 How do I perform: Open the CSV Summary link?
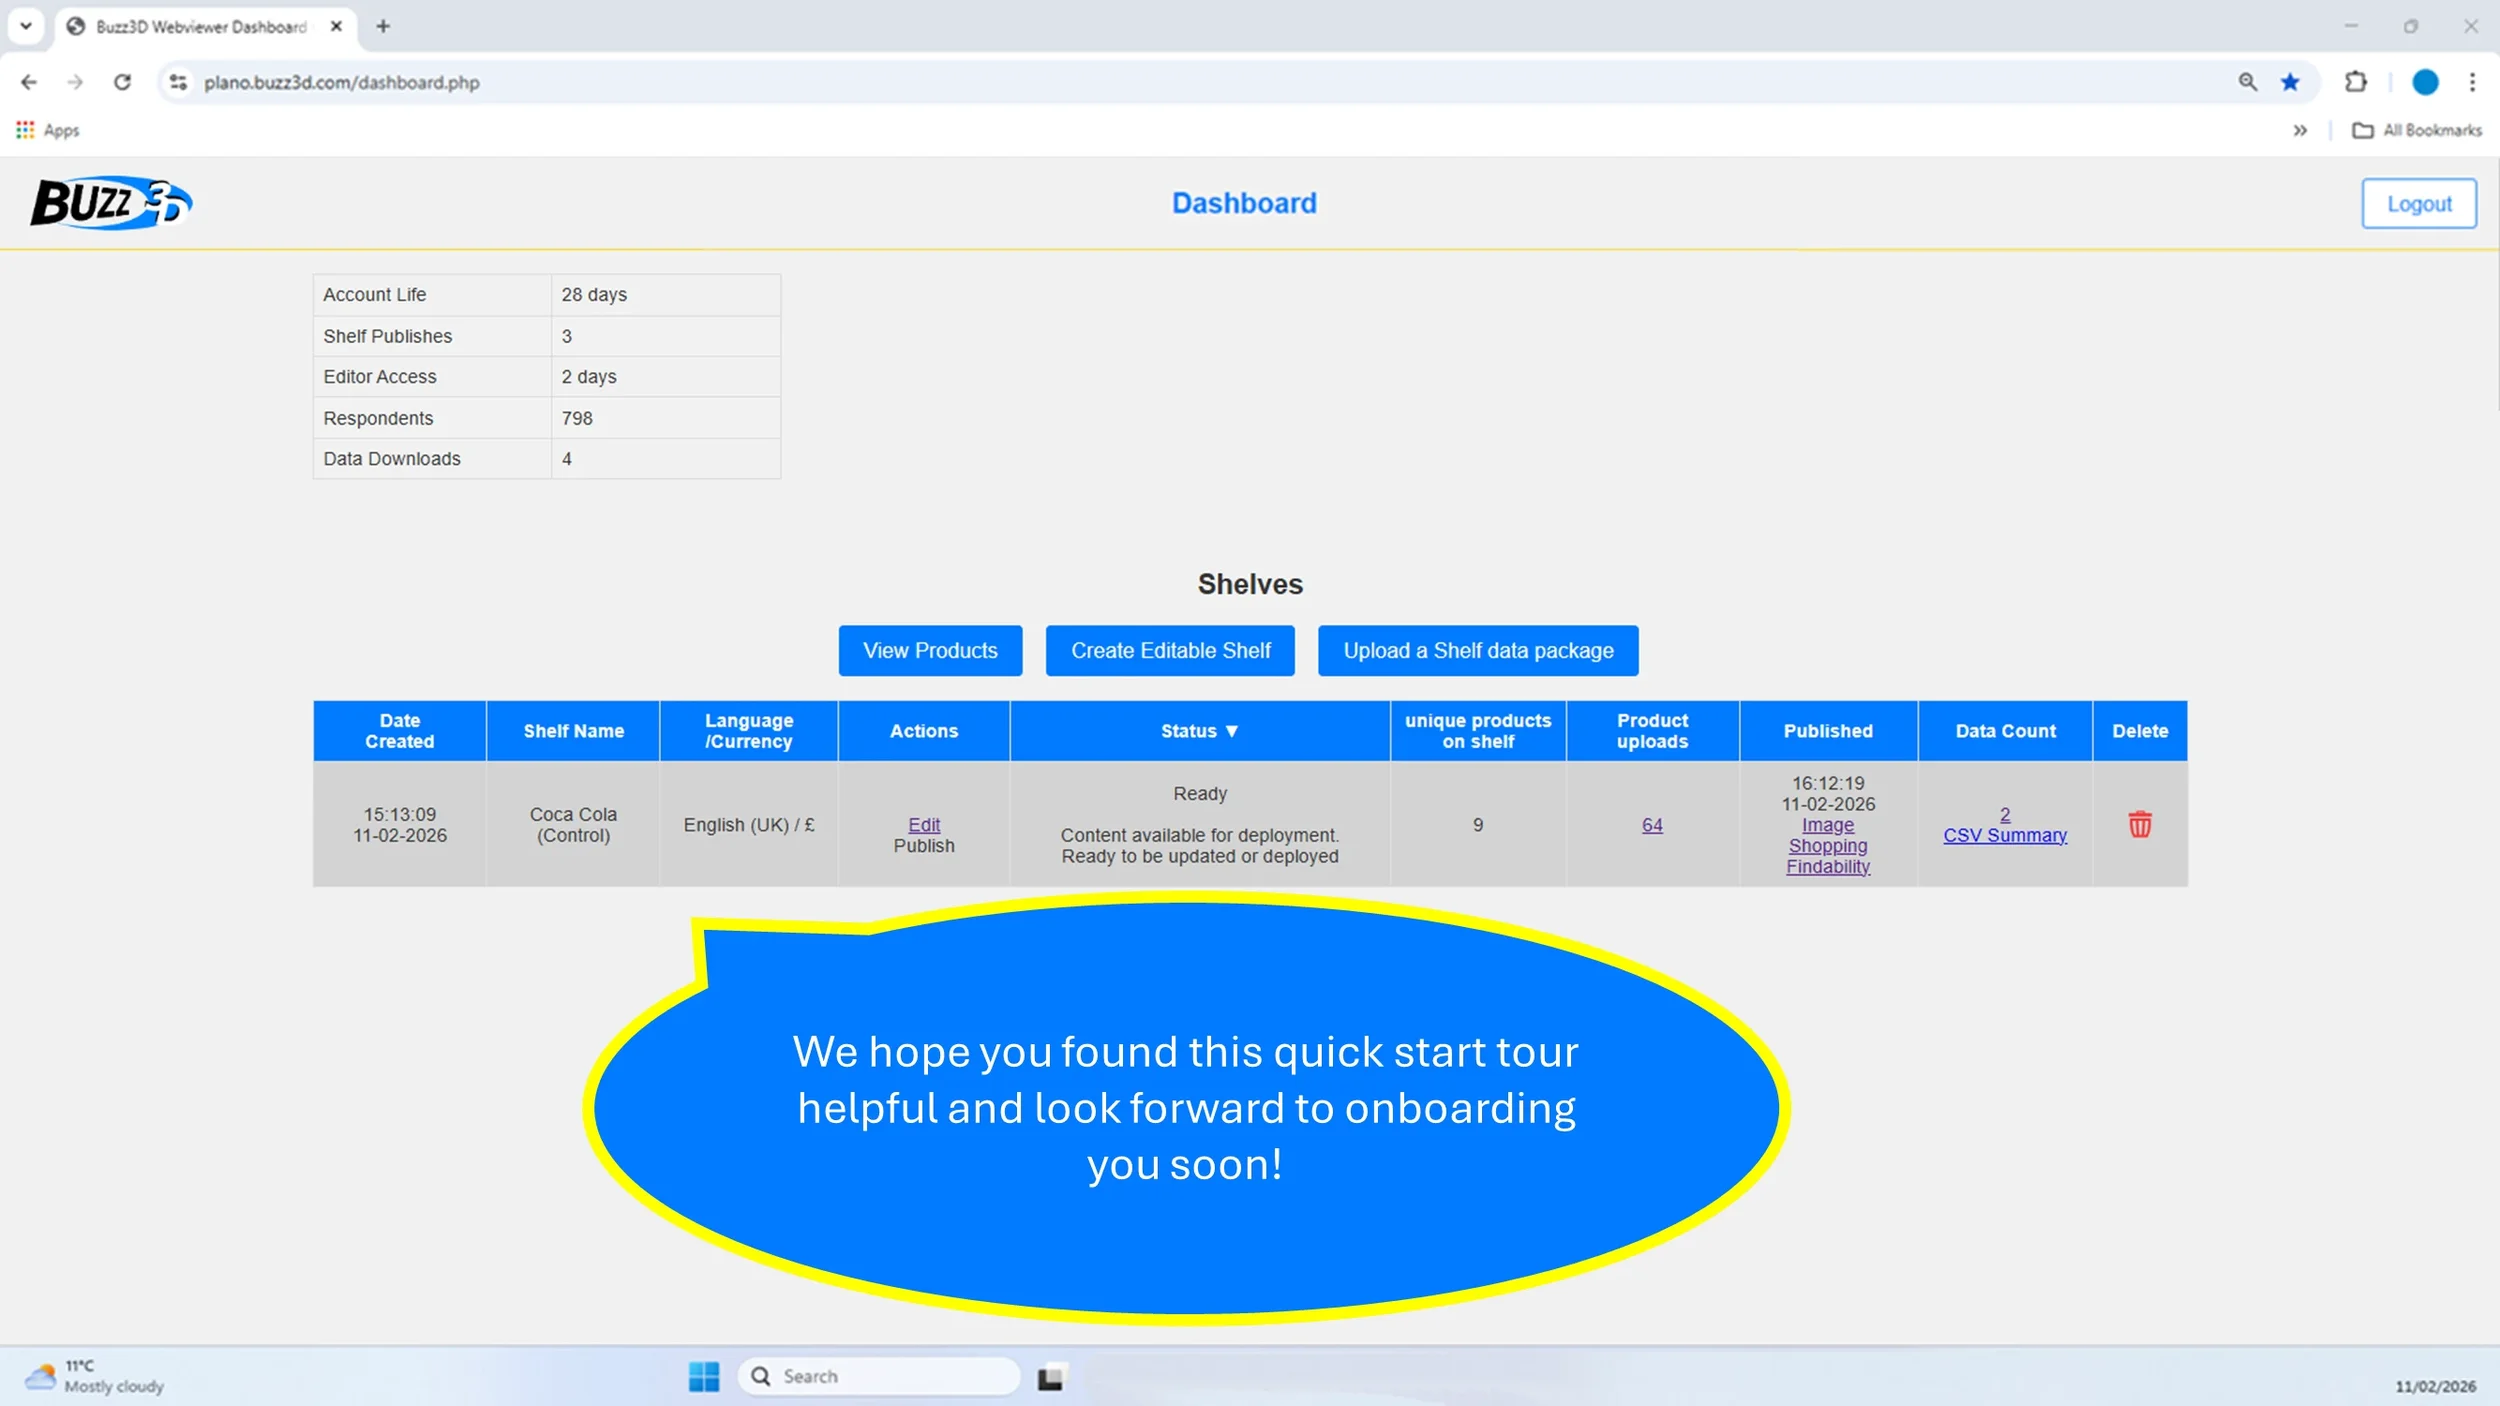(x=2004, y=835)
